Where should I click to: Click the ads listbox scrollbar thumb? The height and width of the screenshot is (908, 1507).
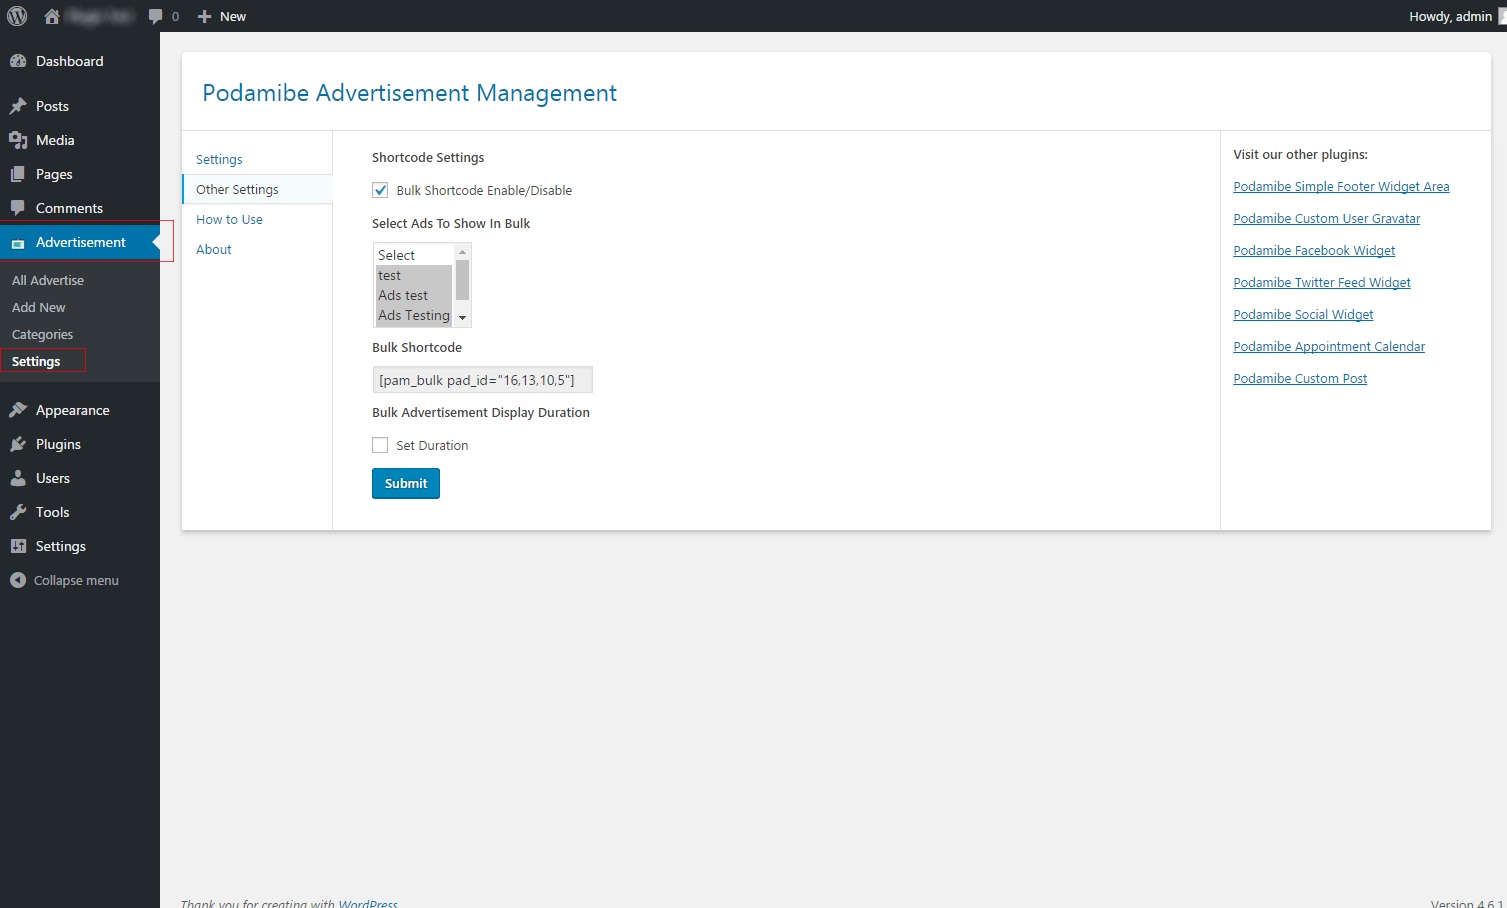point(462,280)
